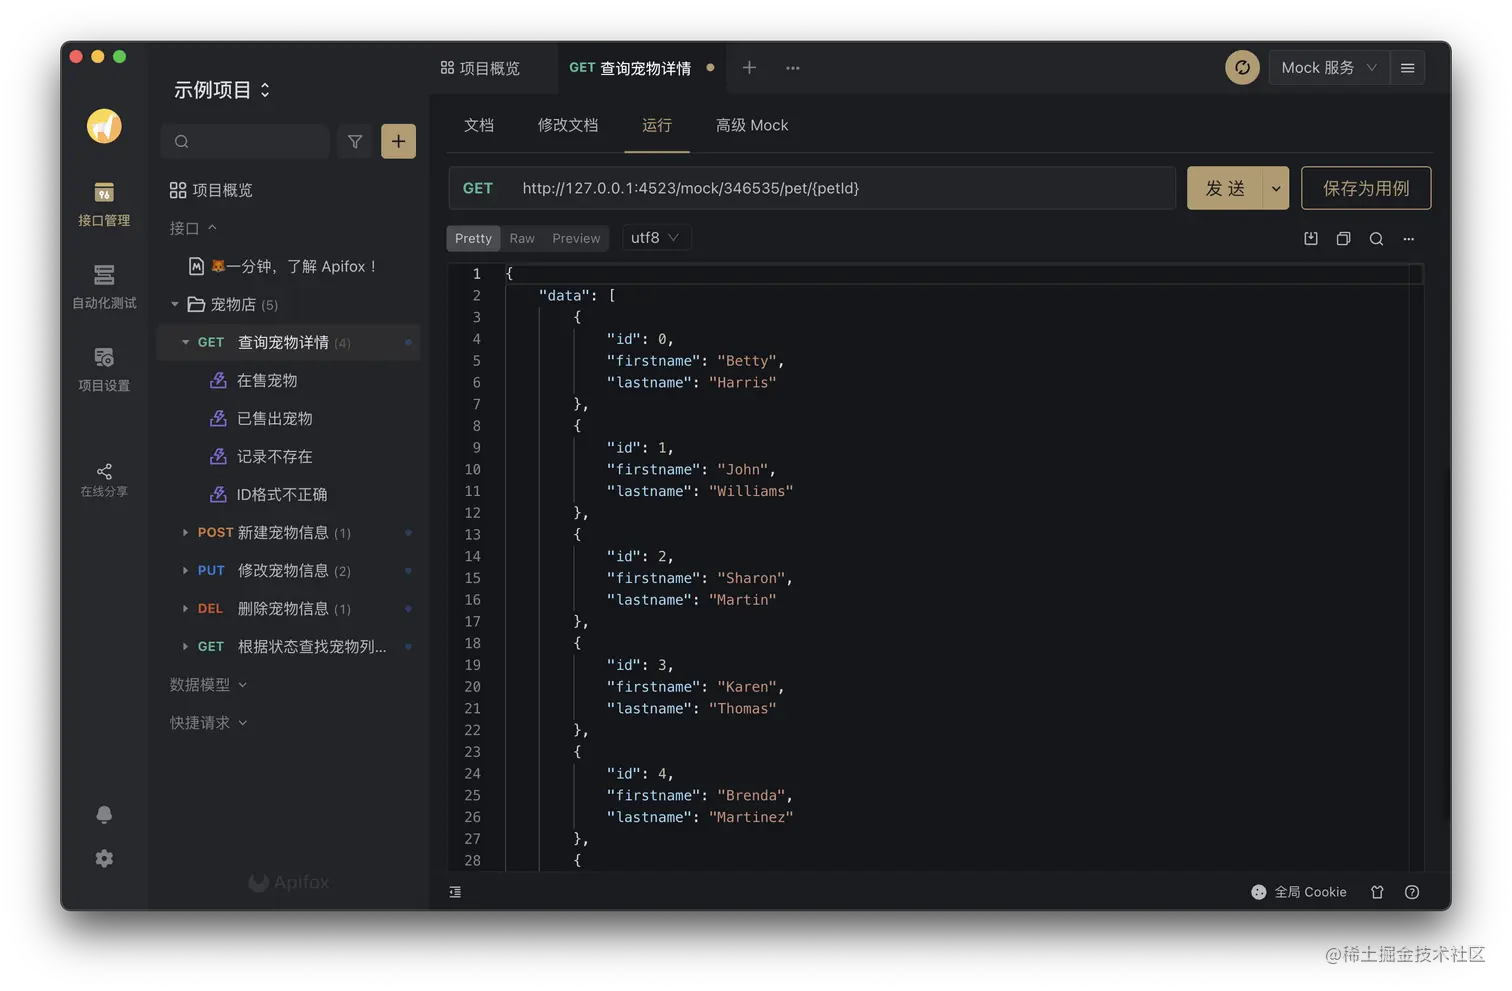Click the 在线分享 sidebar icon
The height and width of the screenshot is (991, 1512).
tap(103, 479)
